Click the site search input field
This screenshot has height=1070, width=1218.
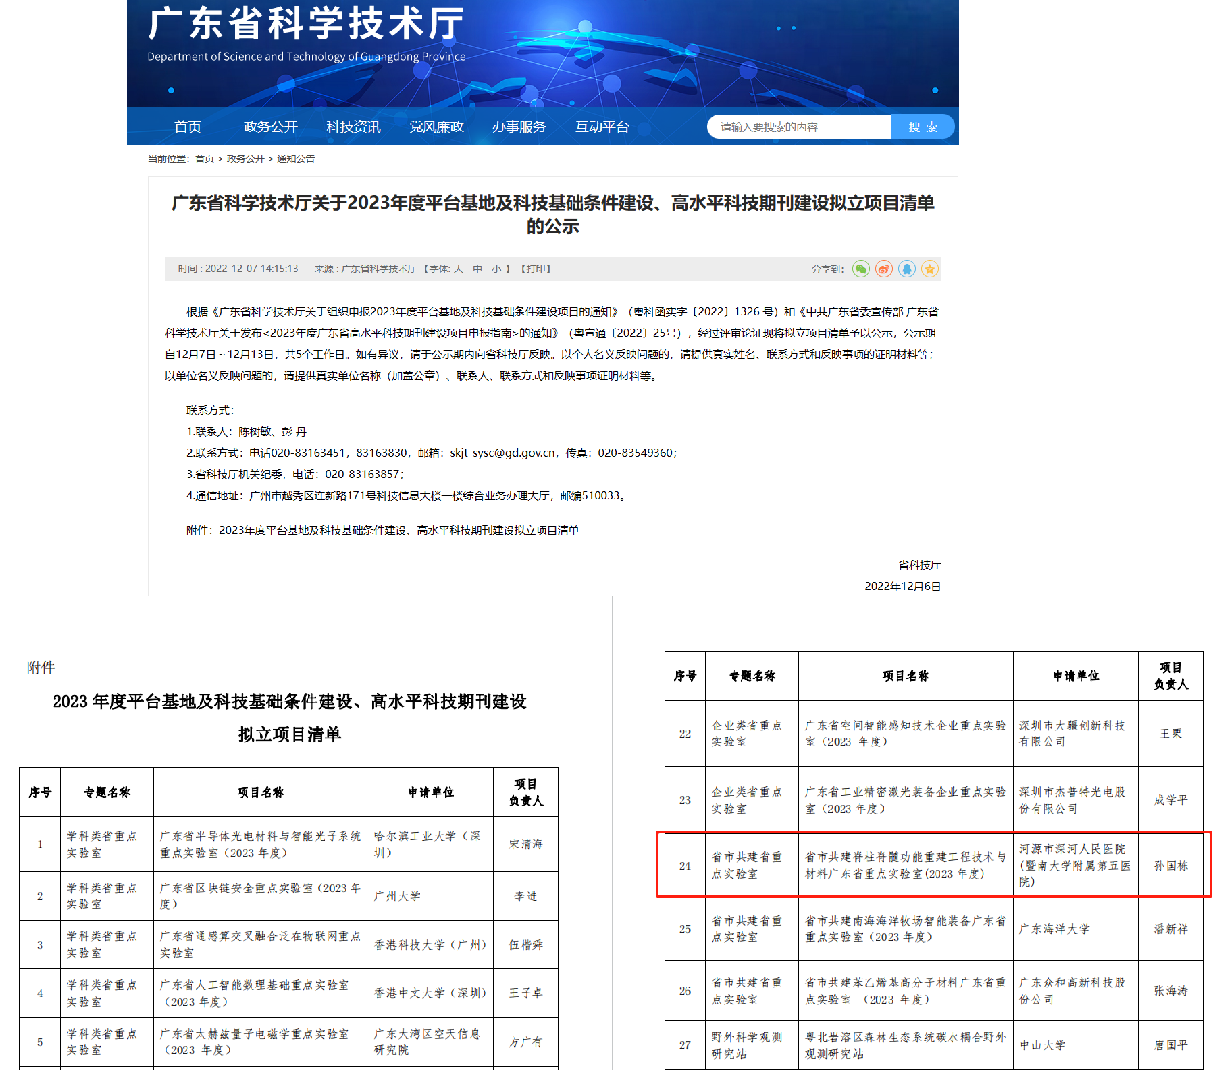click(x=800, y=127)
